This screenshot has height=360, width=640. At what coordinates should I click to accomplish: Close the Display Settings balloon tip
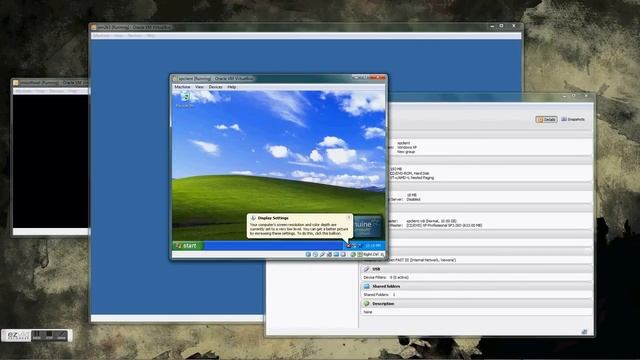[349, 217]
